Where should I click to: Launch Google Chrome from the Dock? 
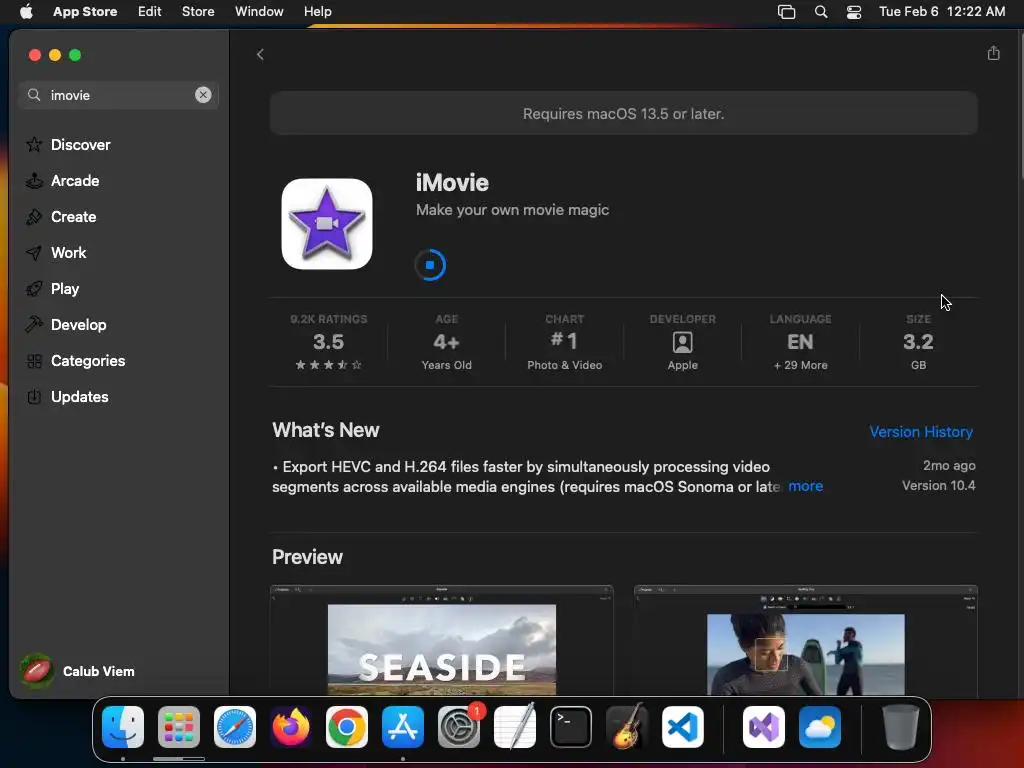pyautogui.click(x=347, y=727)
